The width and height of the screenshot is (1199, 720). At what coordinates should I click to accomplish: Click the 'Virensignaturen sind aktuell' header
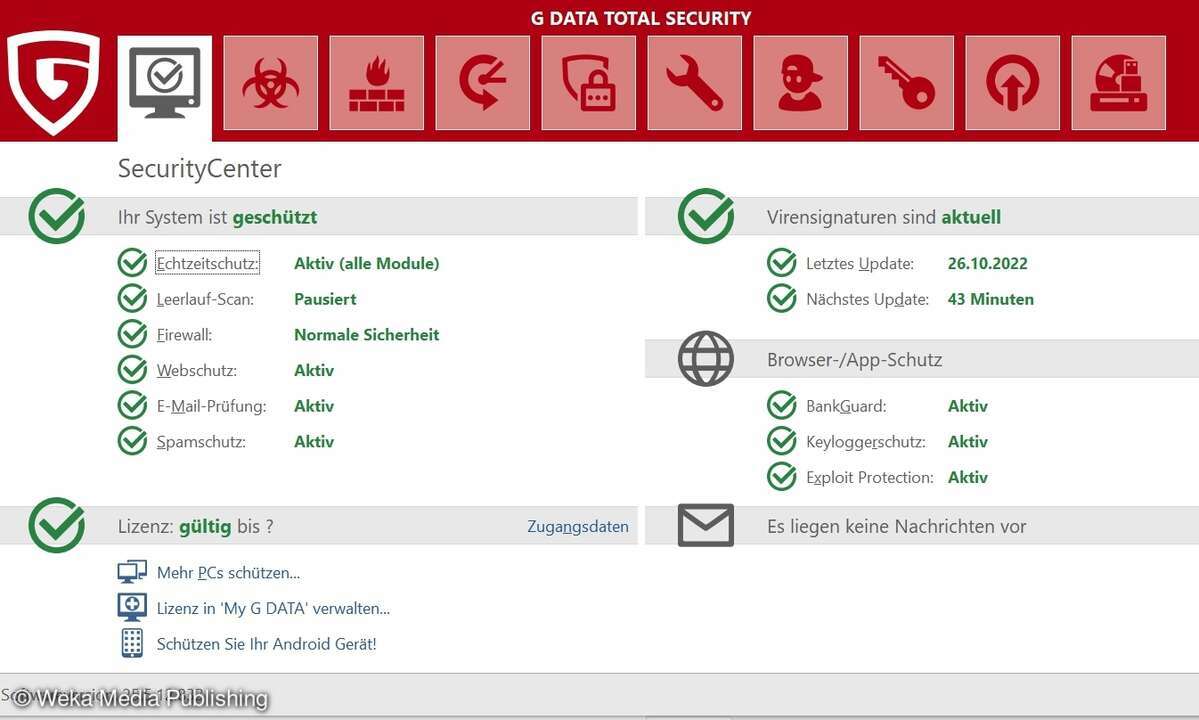tap(884, 217)
